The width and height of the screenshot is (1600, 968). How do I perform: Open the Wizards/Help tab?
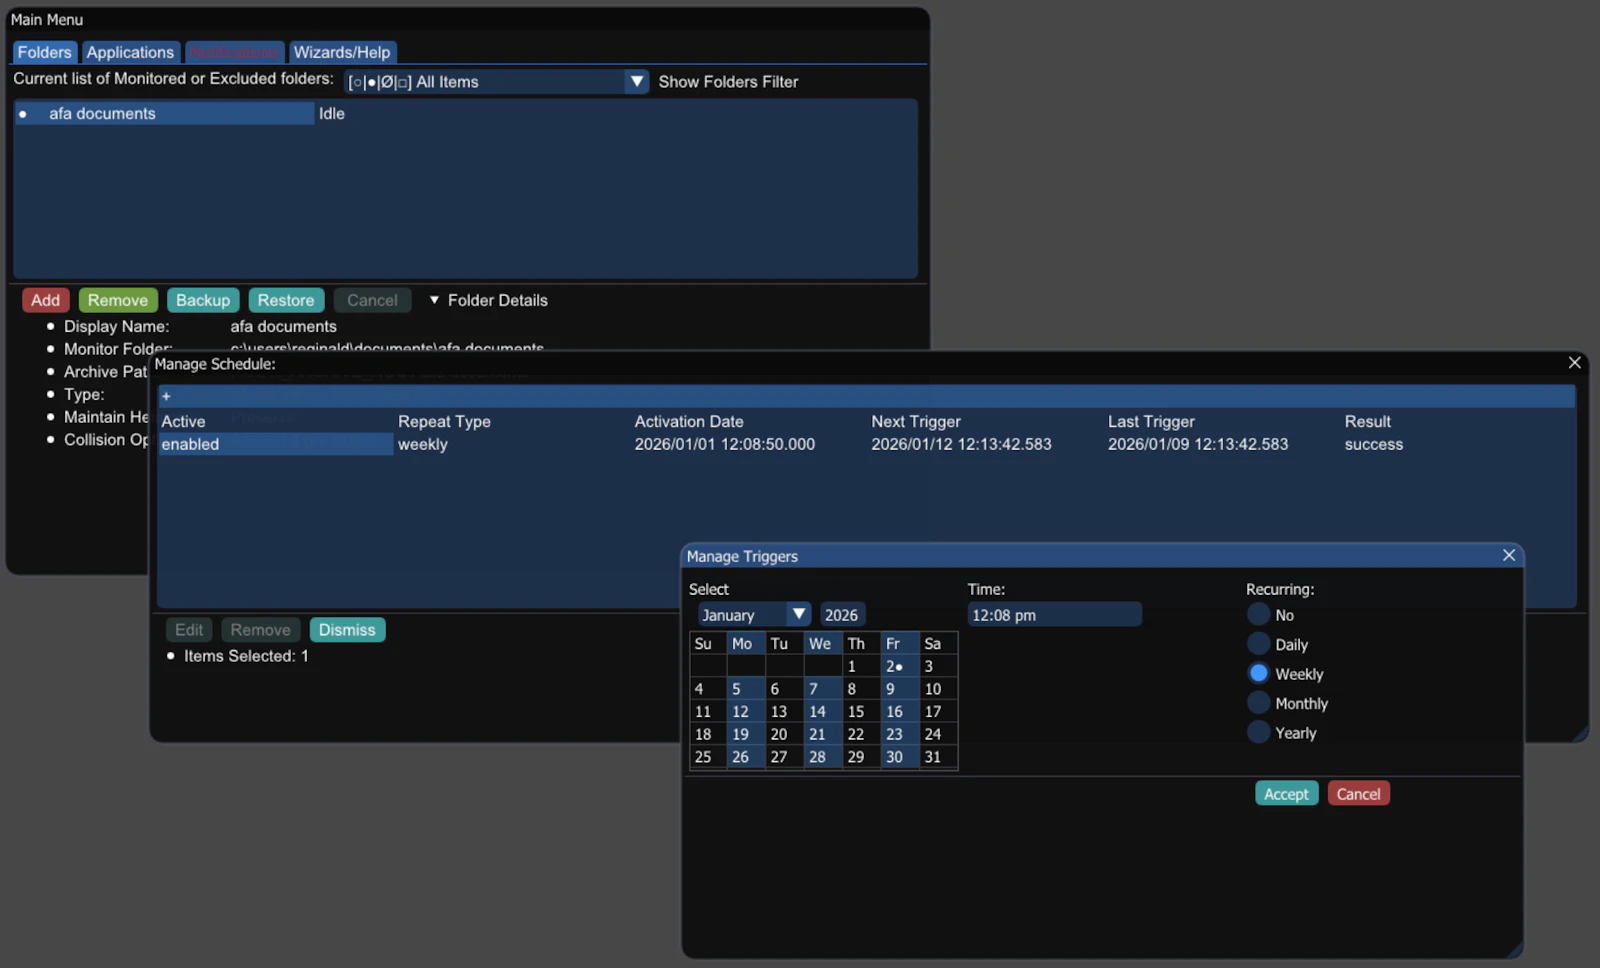342,52
